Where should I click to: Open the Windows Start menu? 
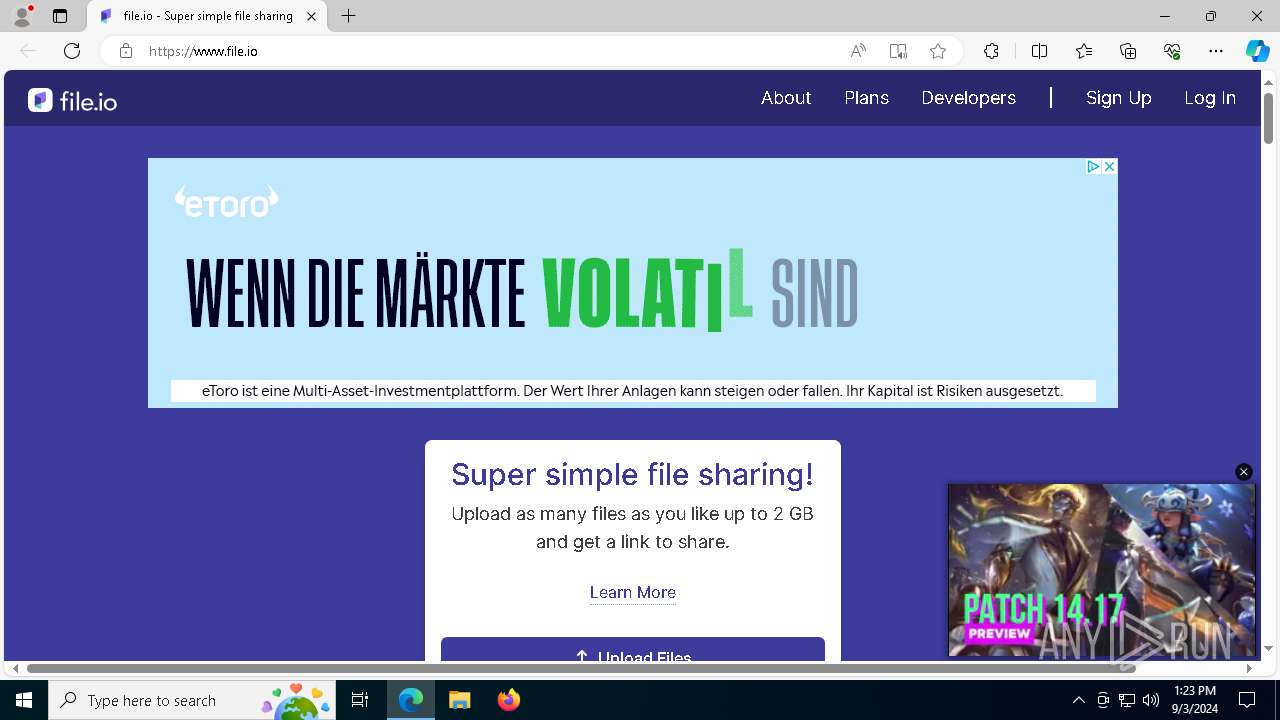coord(24,700)
